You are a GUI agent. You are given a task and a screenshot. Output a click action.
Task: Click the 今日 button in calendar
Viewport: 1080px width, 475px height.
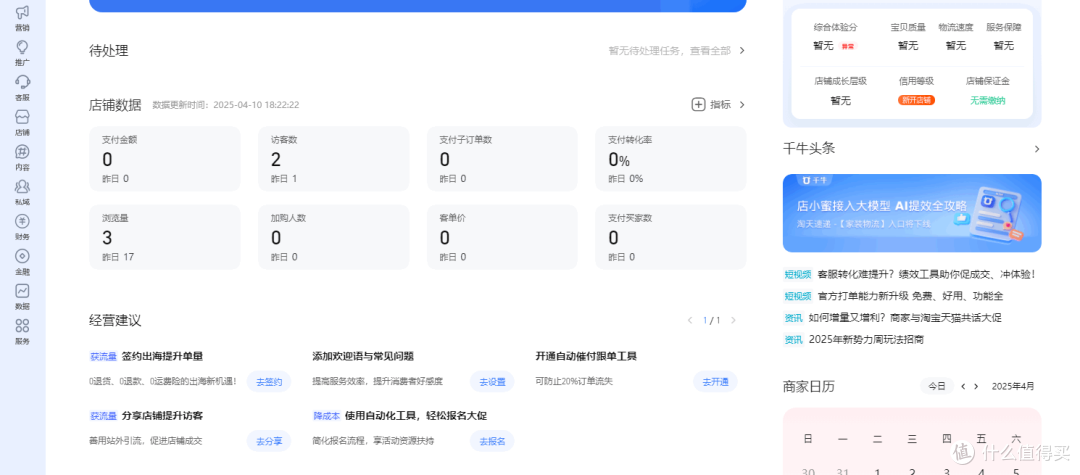(937, 386)
